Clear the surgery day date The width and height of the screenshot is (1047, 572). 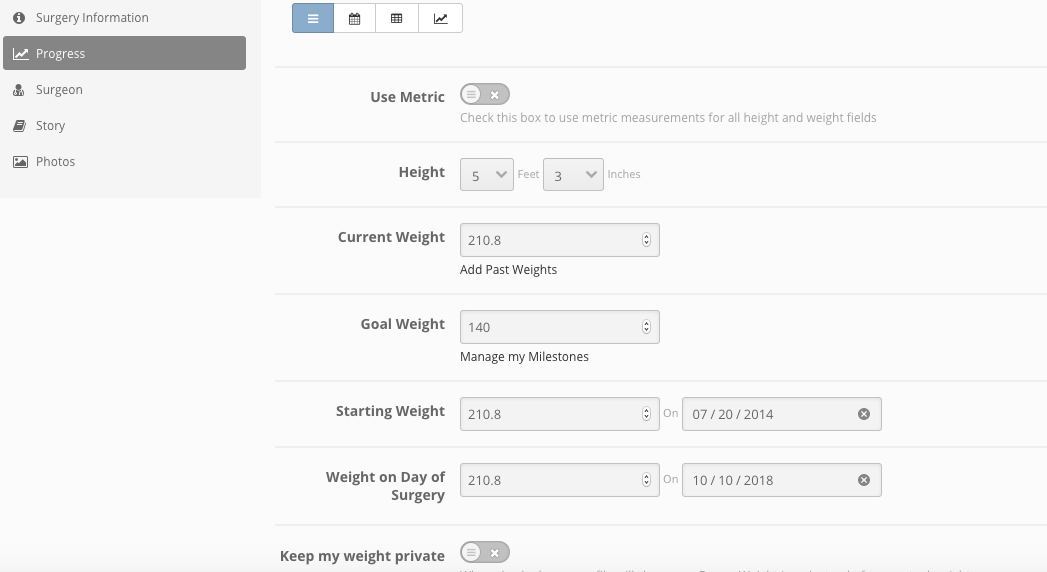(x=863, y=481)
